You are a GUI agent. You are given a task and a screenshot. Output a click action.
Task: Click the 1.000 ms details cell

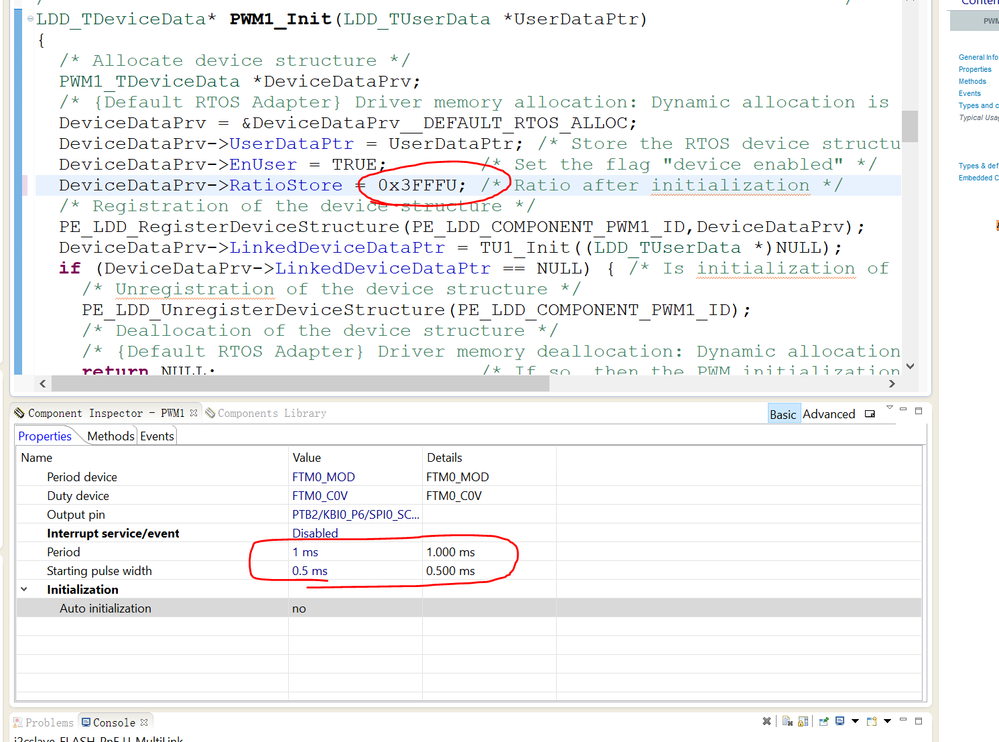coord(450,552)
